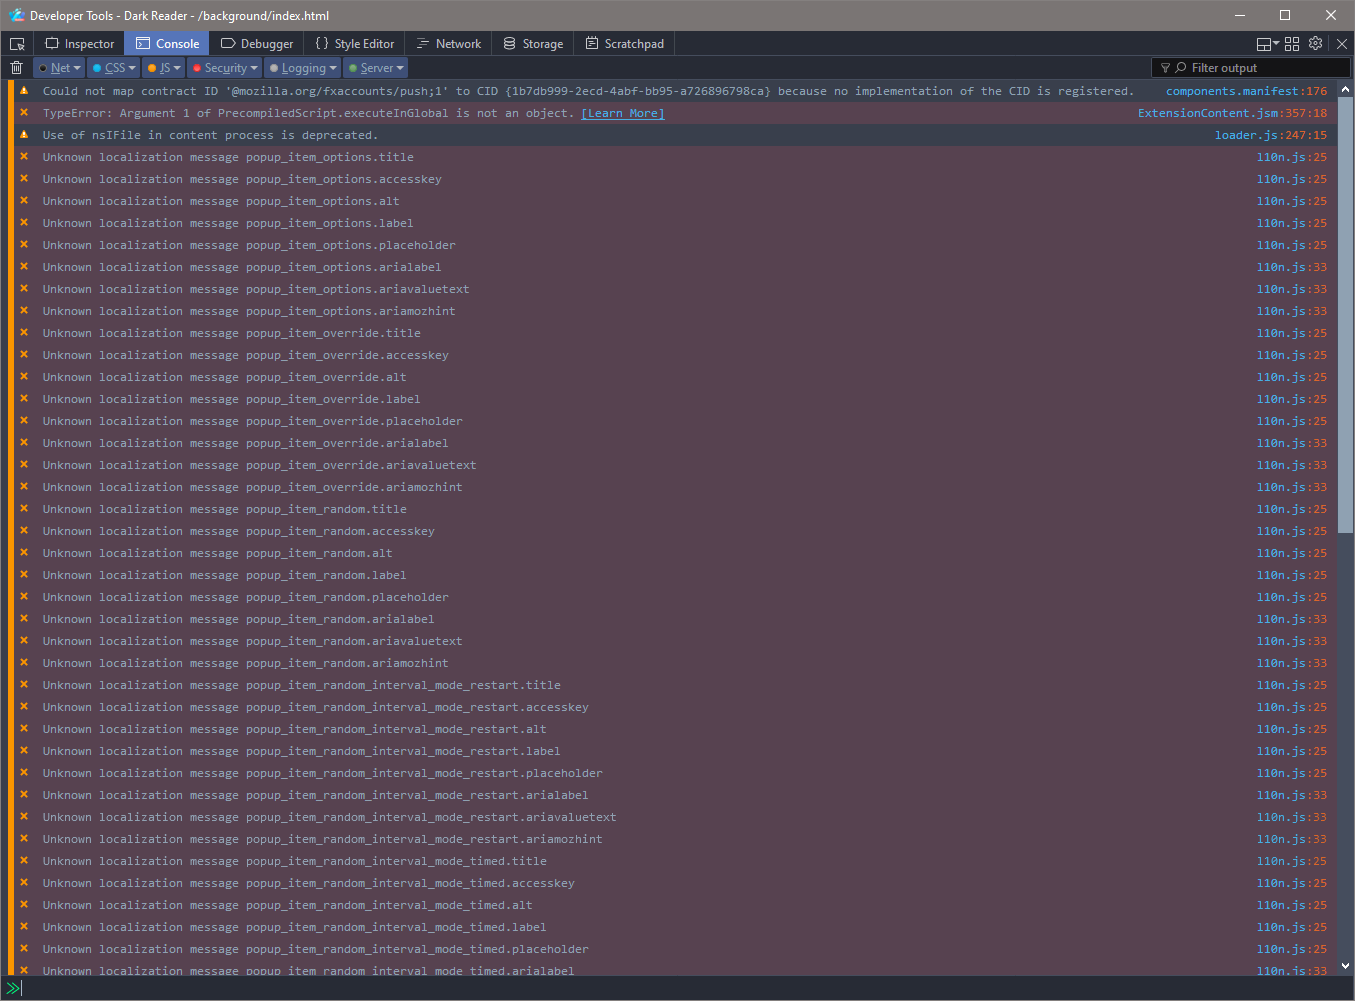The height and width of the screenshot is (1001, 1355).
Task: Click the console vertical scrollbar thumb
Action: [x=1345, y=314]
